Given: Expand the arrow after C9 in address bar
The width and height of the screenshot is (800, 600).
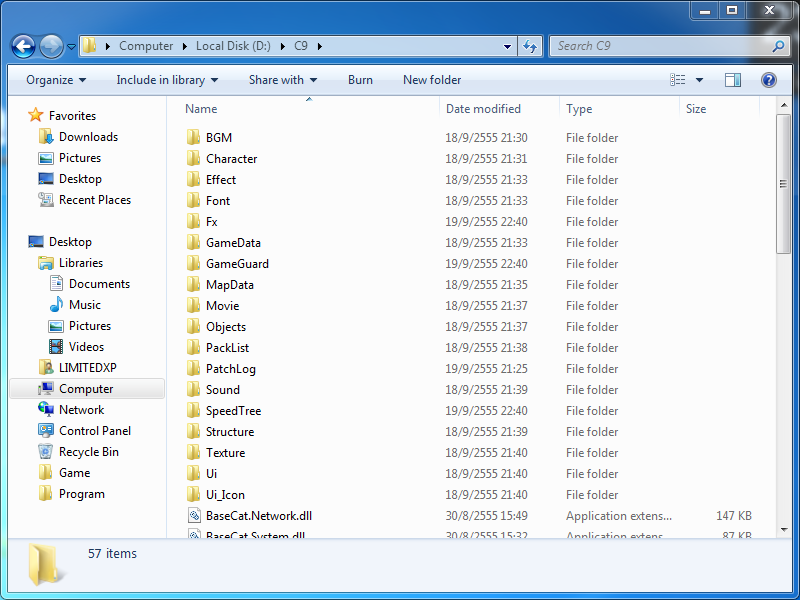Looking at the screenshot, I should tap(320, 46).
